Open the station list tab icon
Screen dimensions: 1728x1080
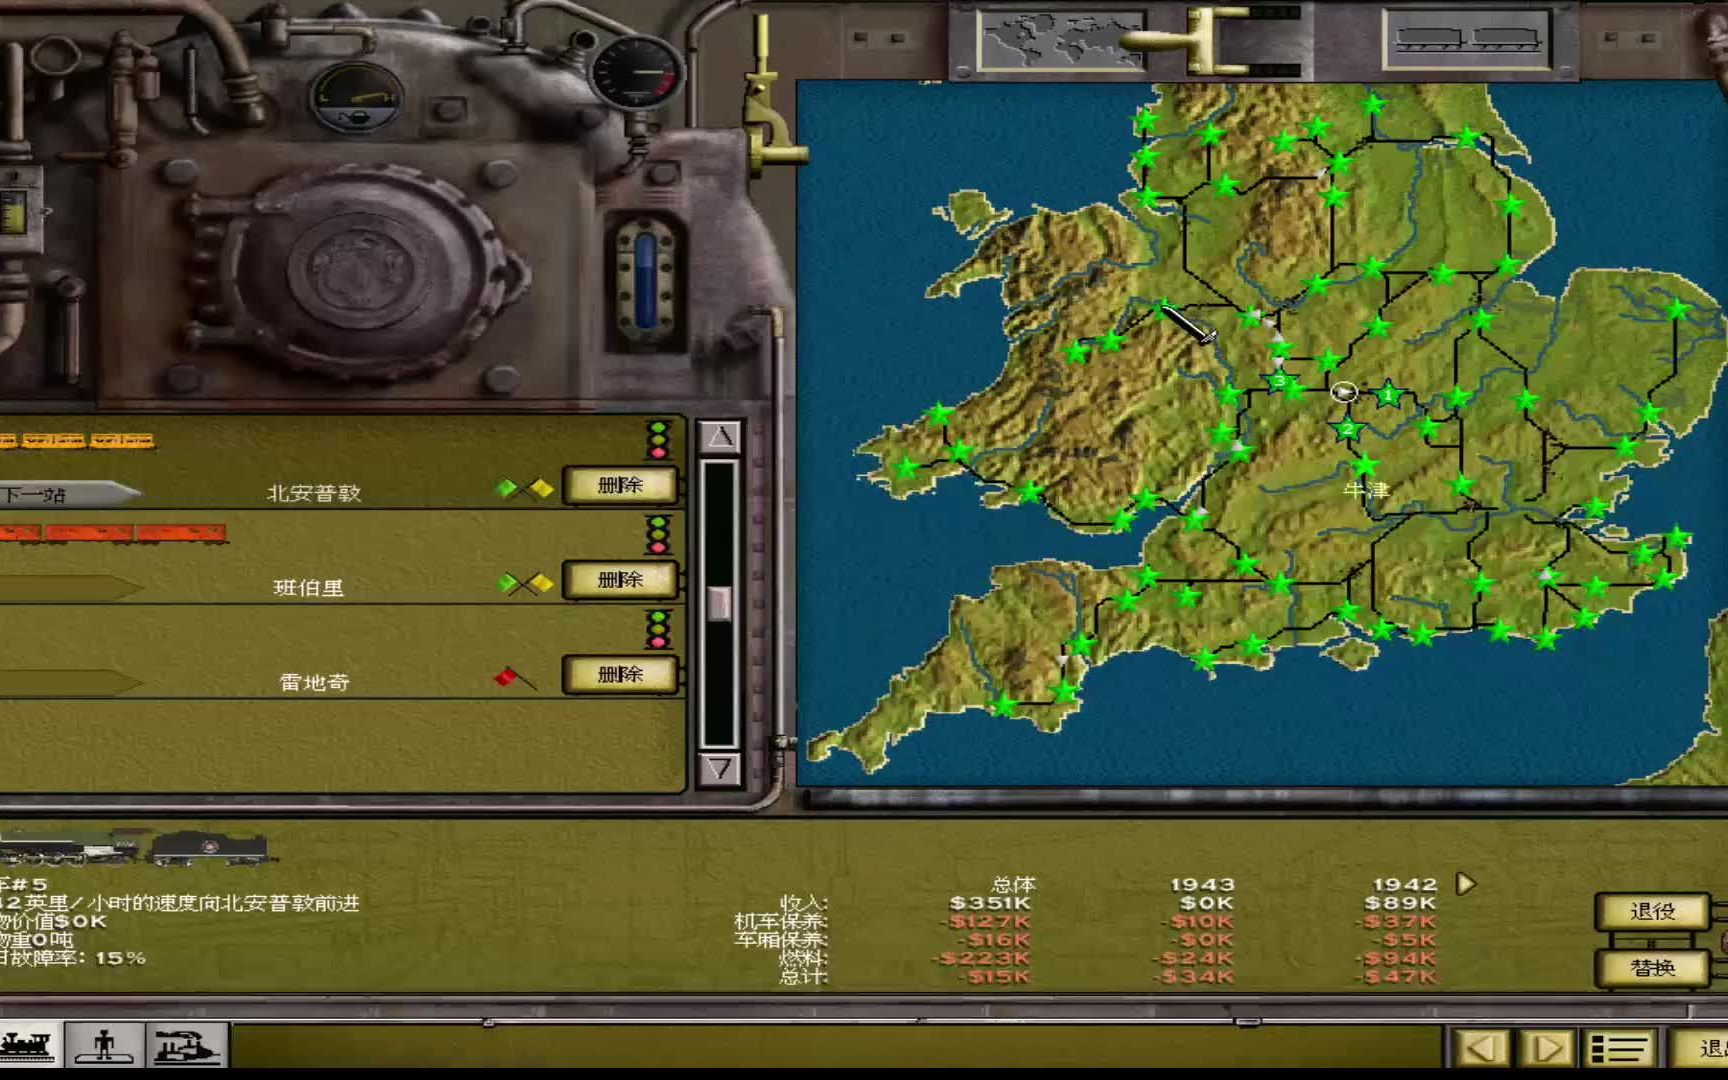(x=104, y=1046)
